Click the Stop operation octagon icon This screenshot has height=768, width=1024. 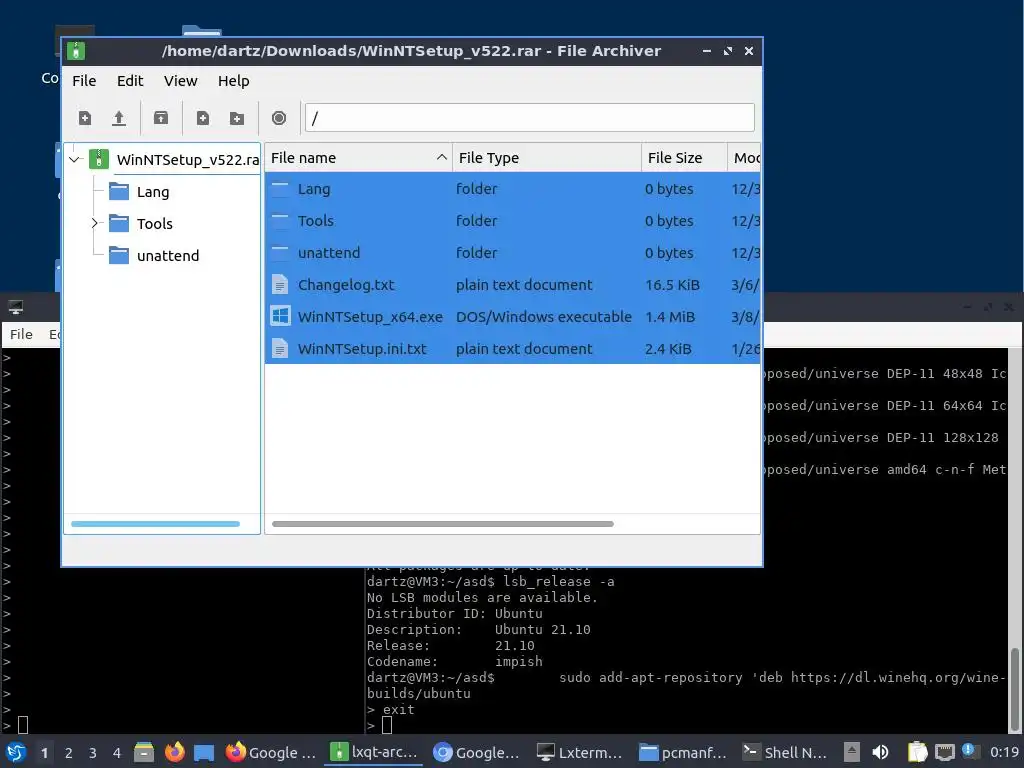tap(279, 118)
